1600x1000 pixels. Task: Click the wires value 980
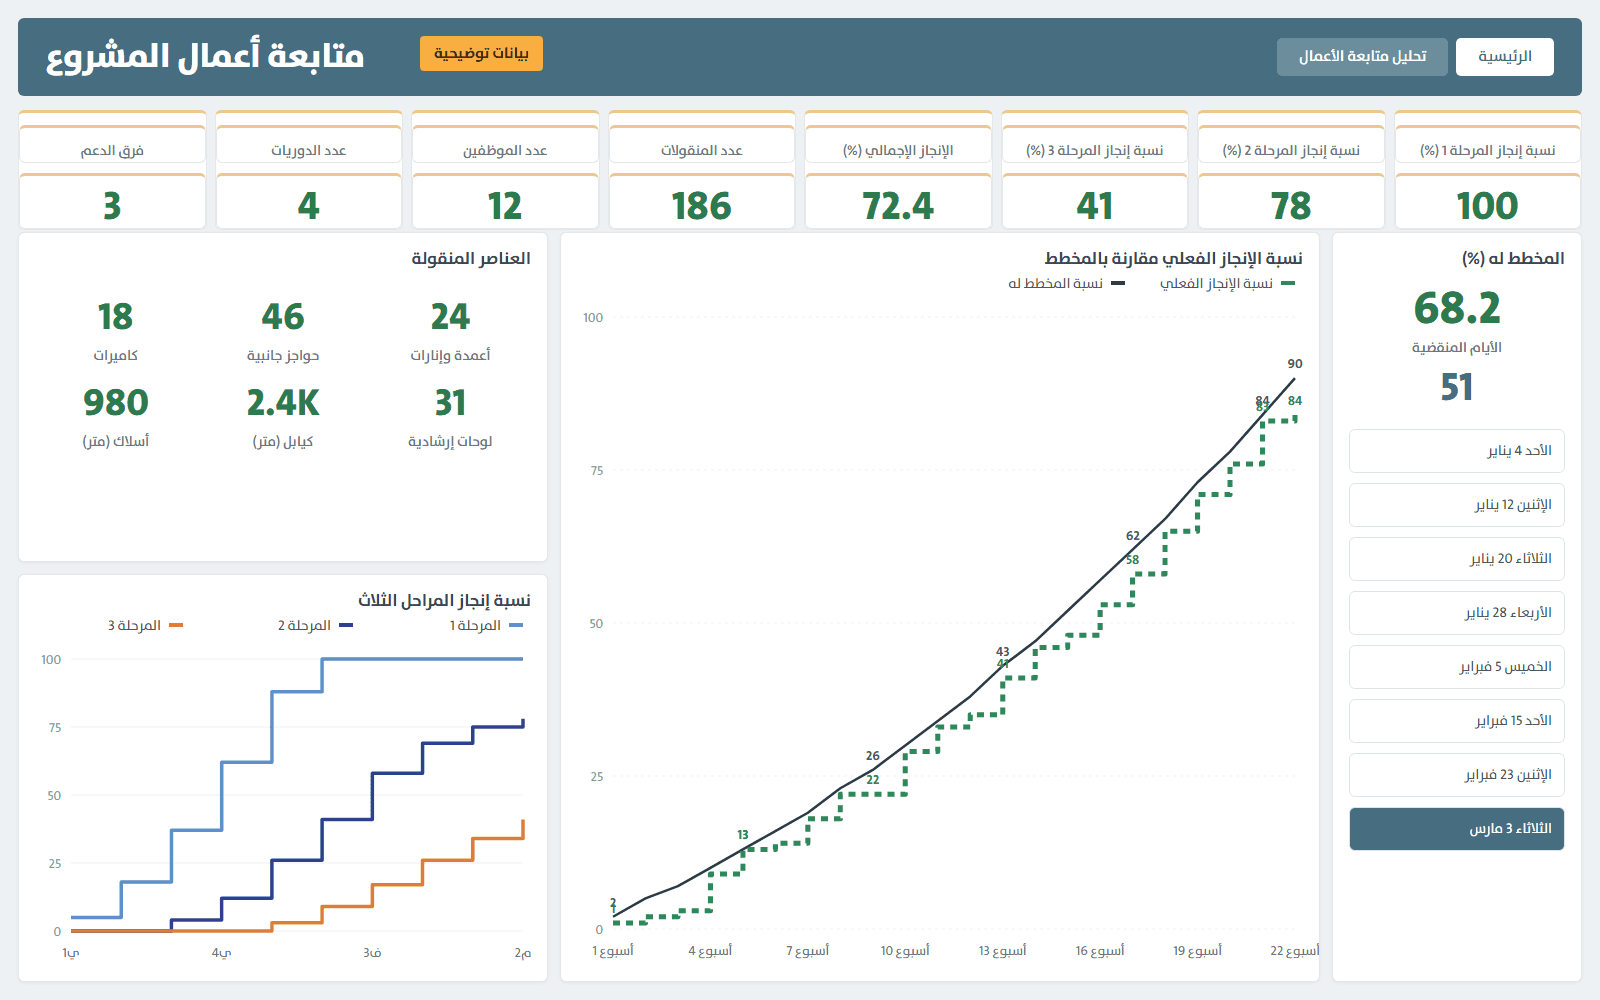tap(116, 403)
